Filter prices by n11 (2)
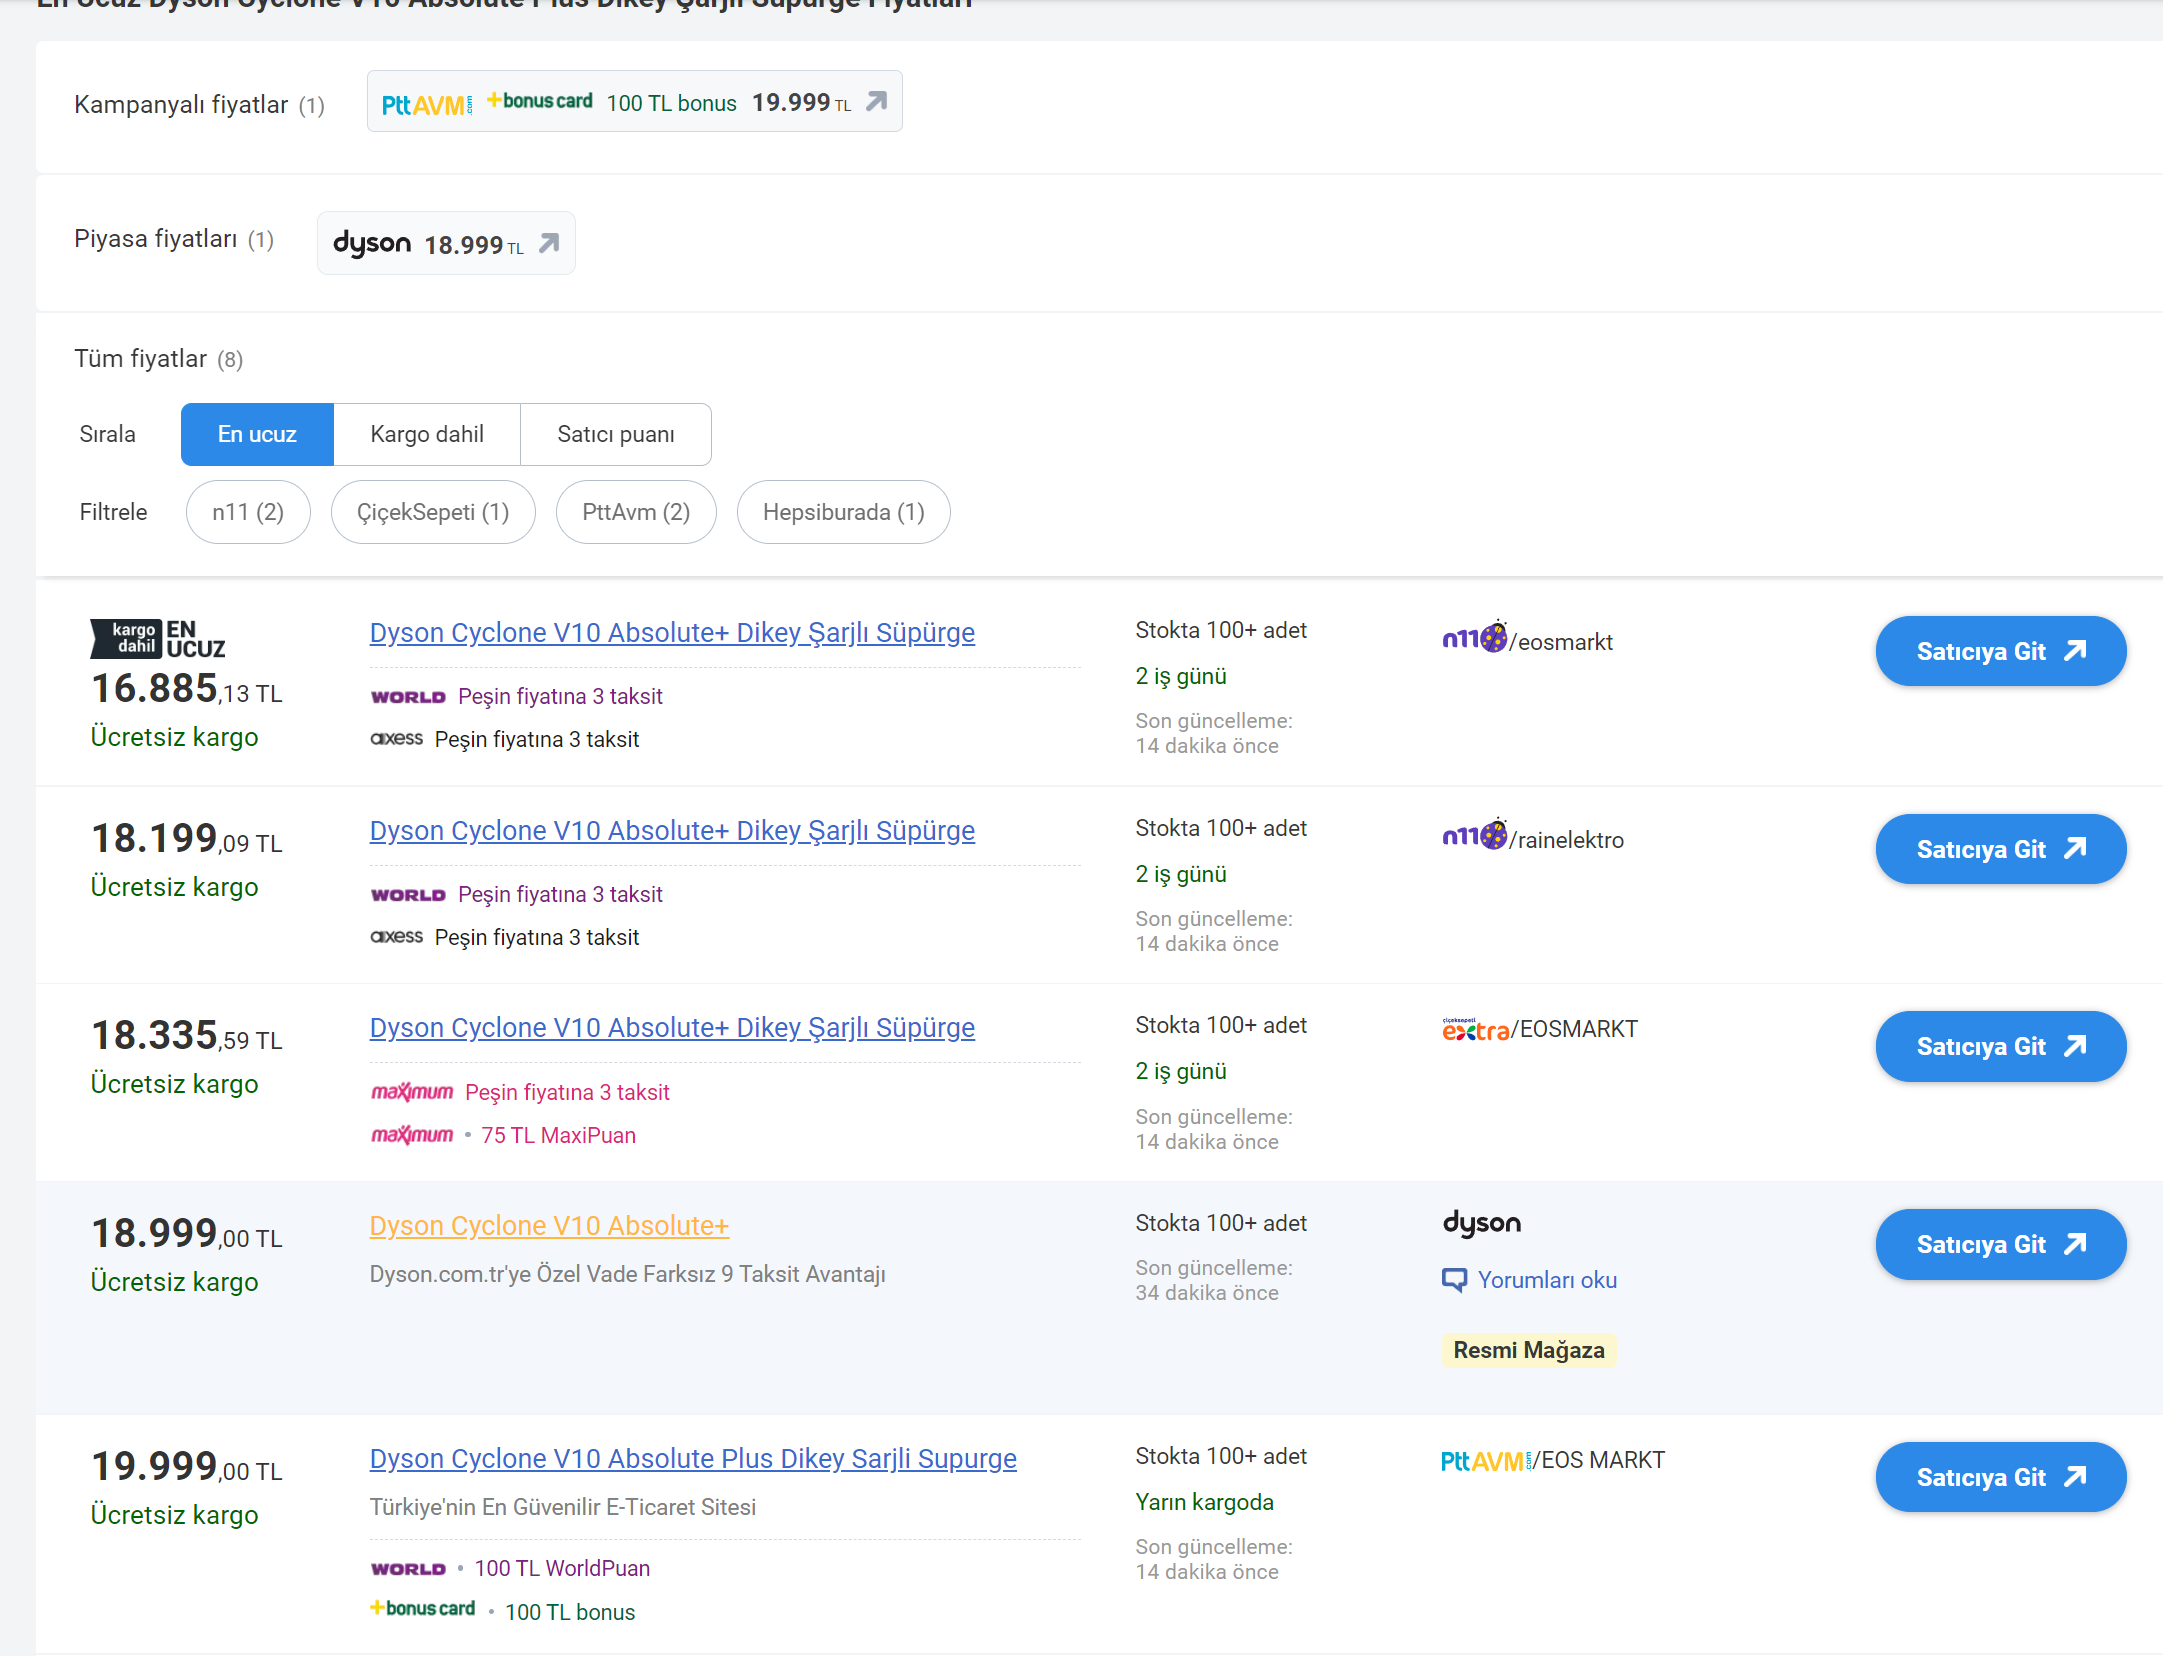This screenshot has height=1656, width=2163. (x=248, y=512)
